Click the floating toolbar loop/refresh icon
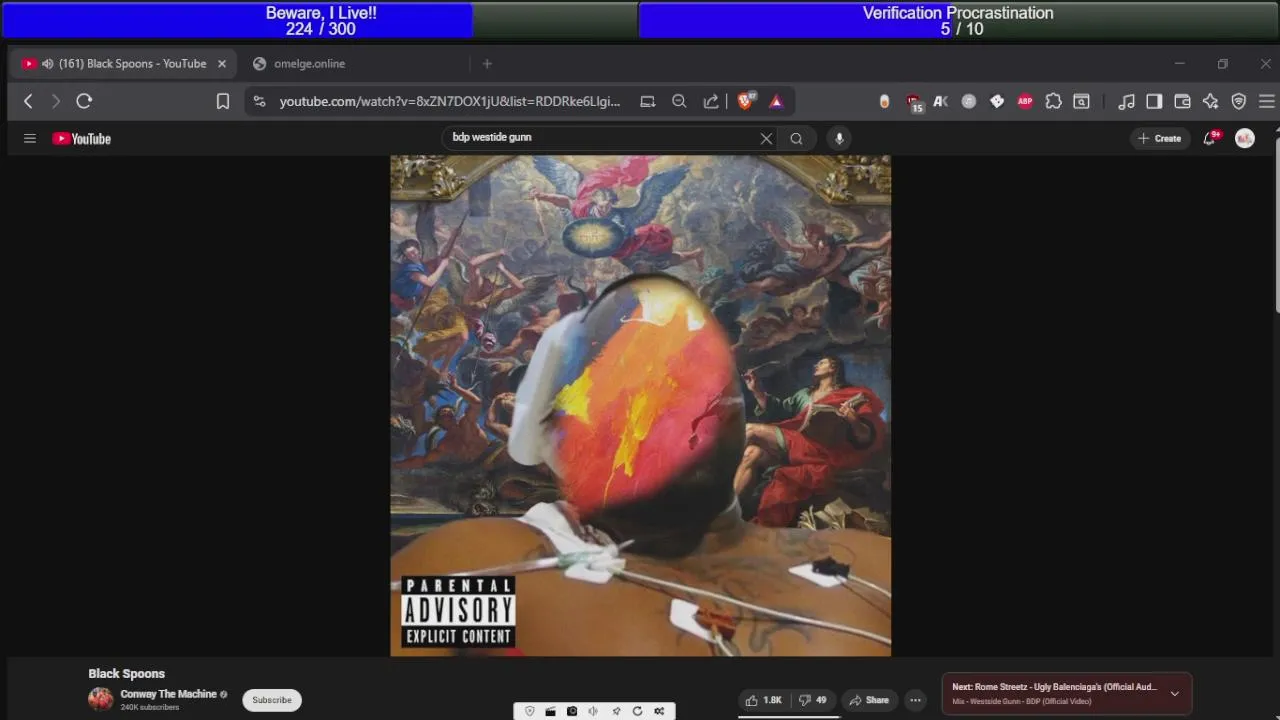The image size is (1280, 720). pos(637,711)
